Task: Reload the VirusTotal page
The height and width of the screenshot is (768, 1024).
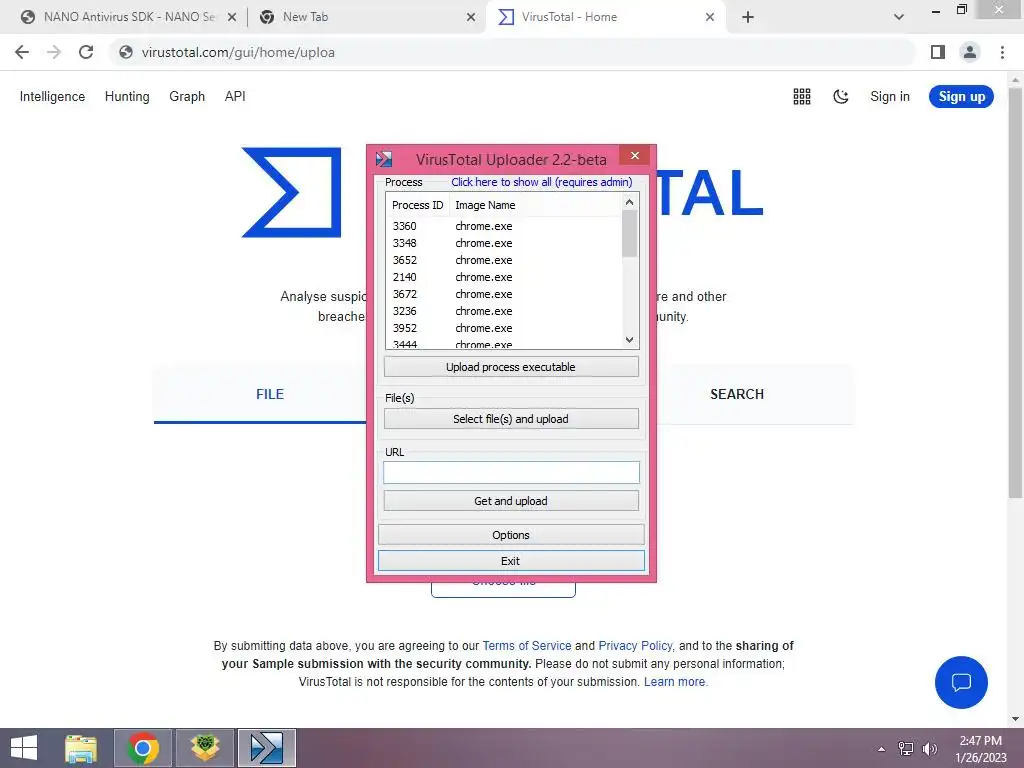Action: 86,52
